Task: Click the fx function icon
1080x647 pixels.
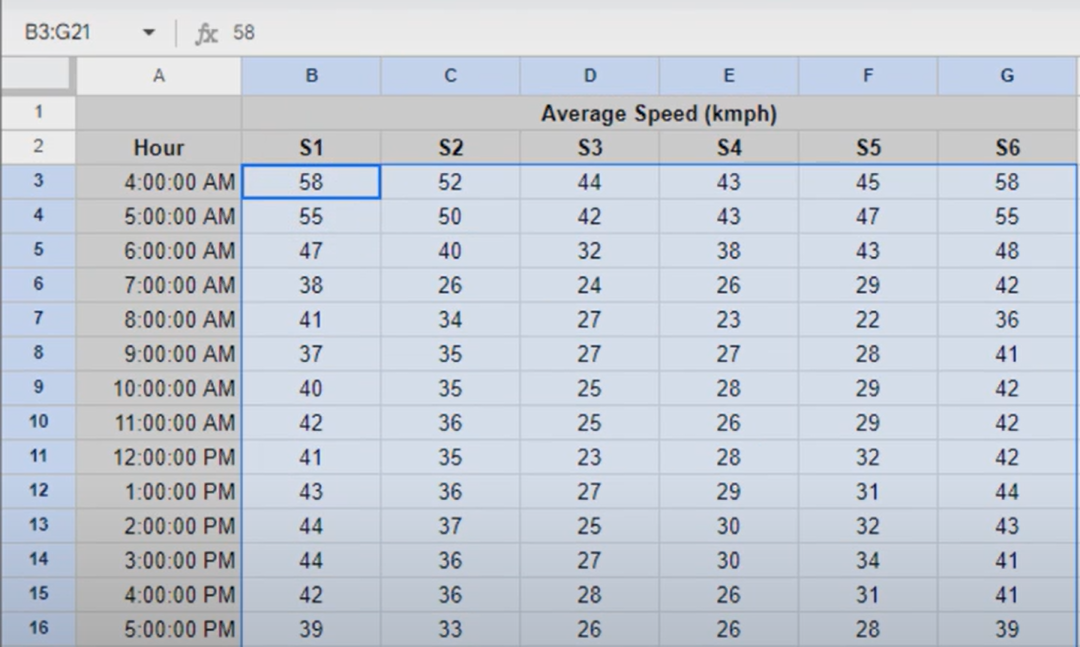Action: pyautogui.click(x=206, y=33)
